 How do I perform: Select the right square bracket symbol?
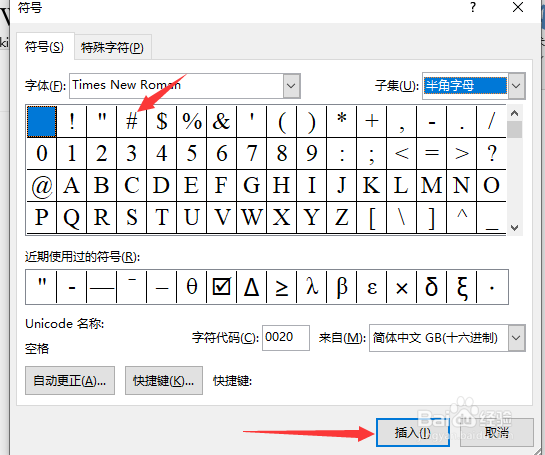click(x=432, y=218)
